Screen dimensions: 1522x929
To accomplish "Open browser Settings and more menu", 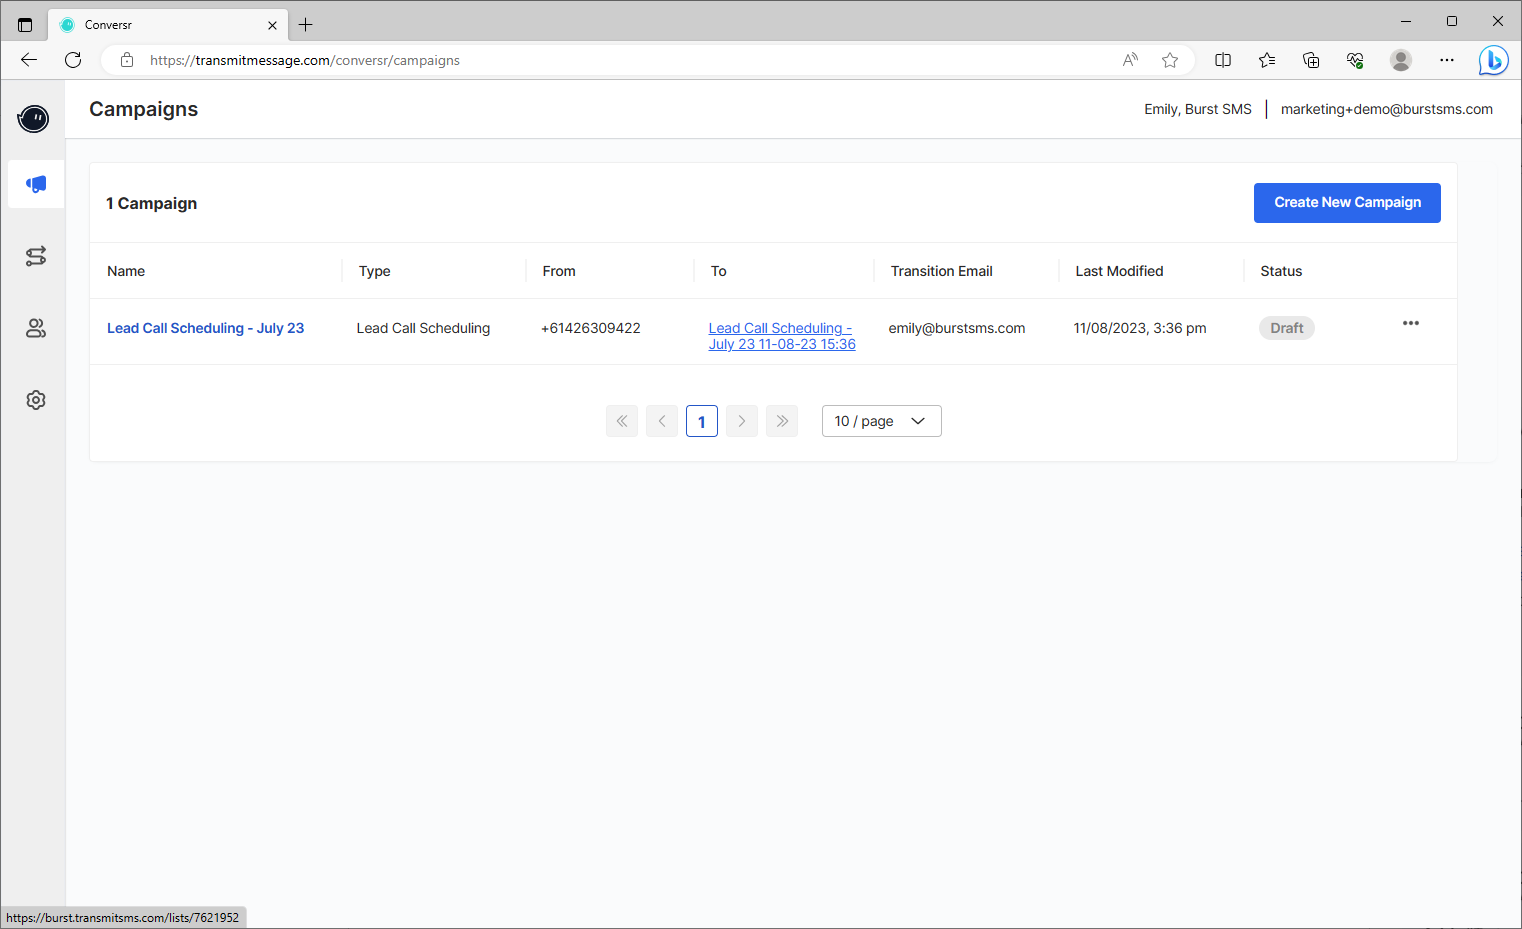I will coord(1447,60).
